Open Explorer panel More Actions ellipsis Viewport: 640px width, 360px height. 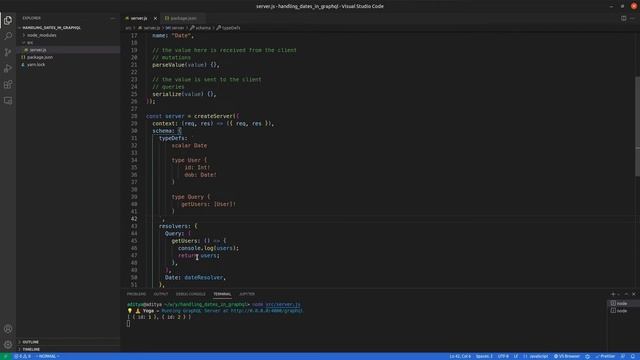coord(113,18)
